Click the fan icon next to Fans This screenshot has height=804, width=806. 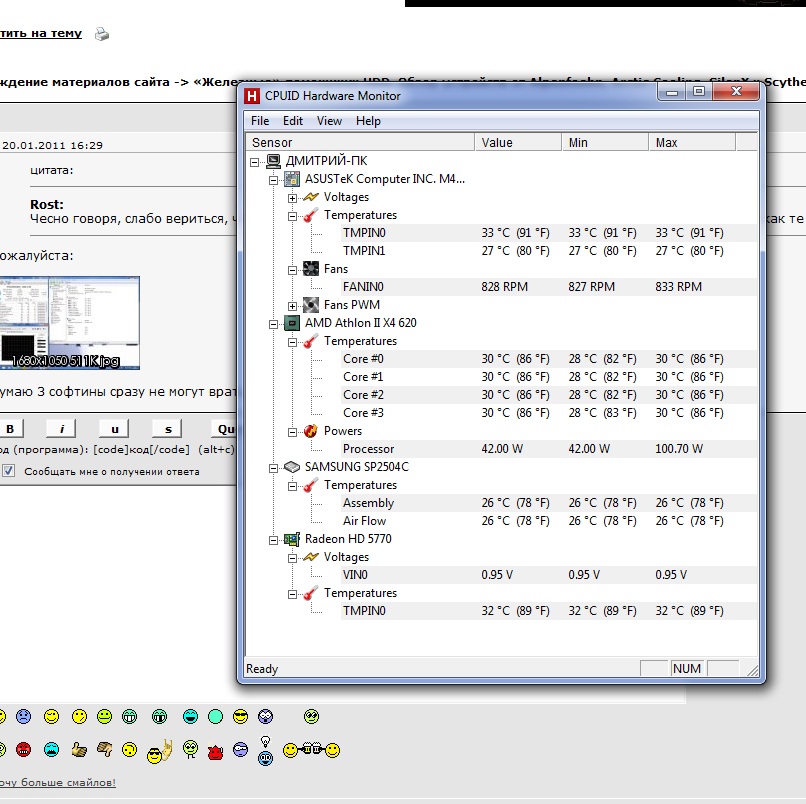[311, 269]
